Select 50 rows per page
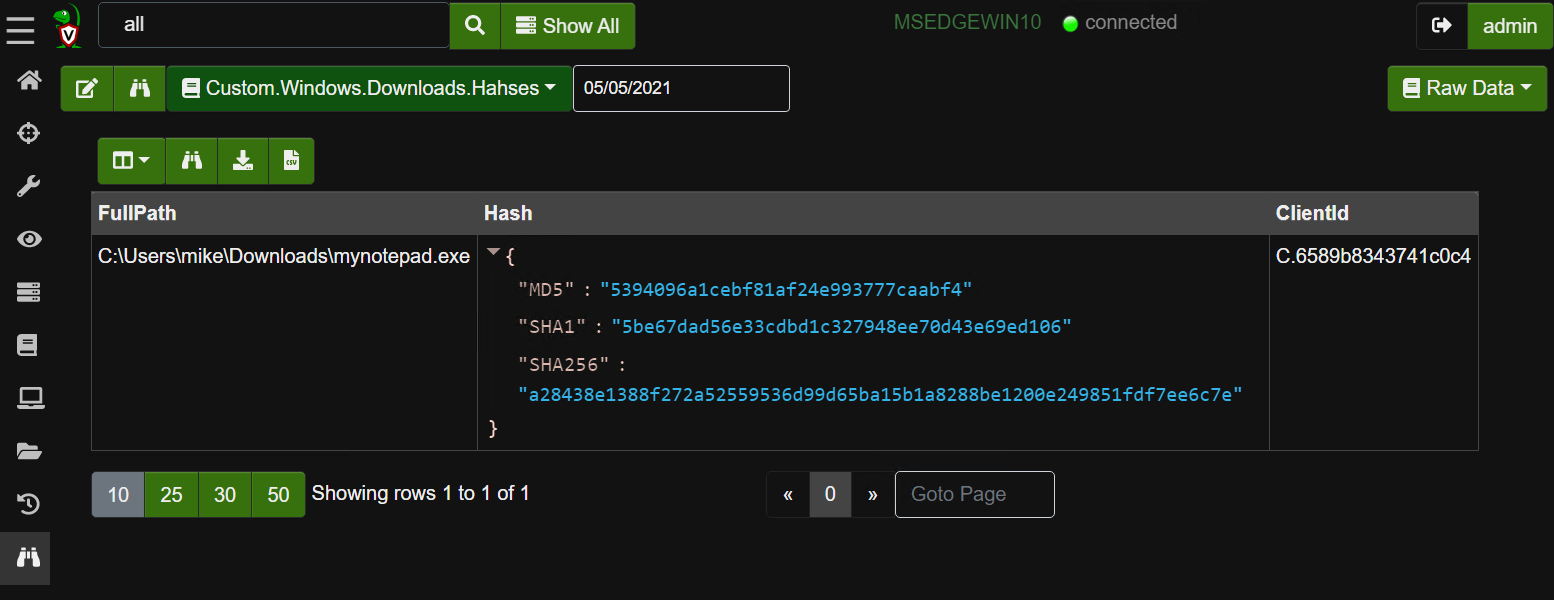1554x600 pixels. tap(278, 494)
